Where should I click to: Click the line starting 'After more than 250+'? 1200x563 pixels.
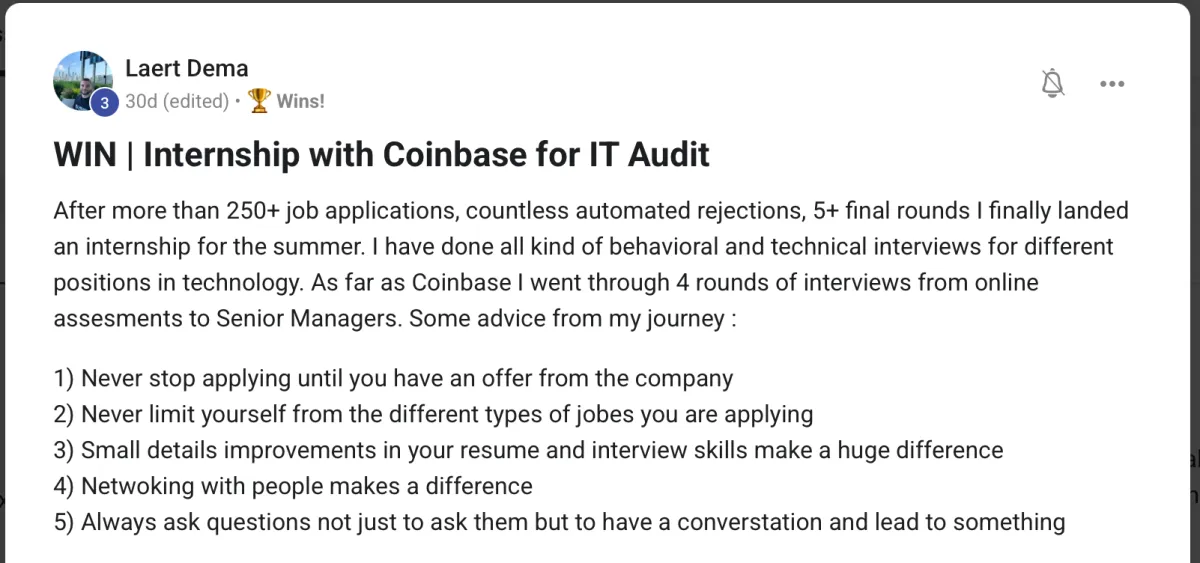coord(591,211)
